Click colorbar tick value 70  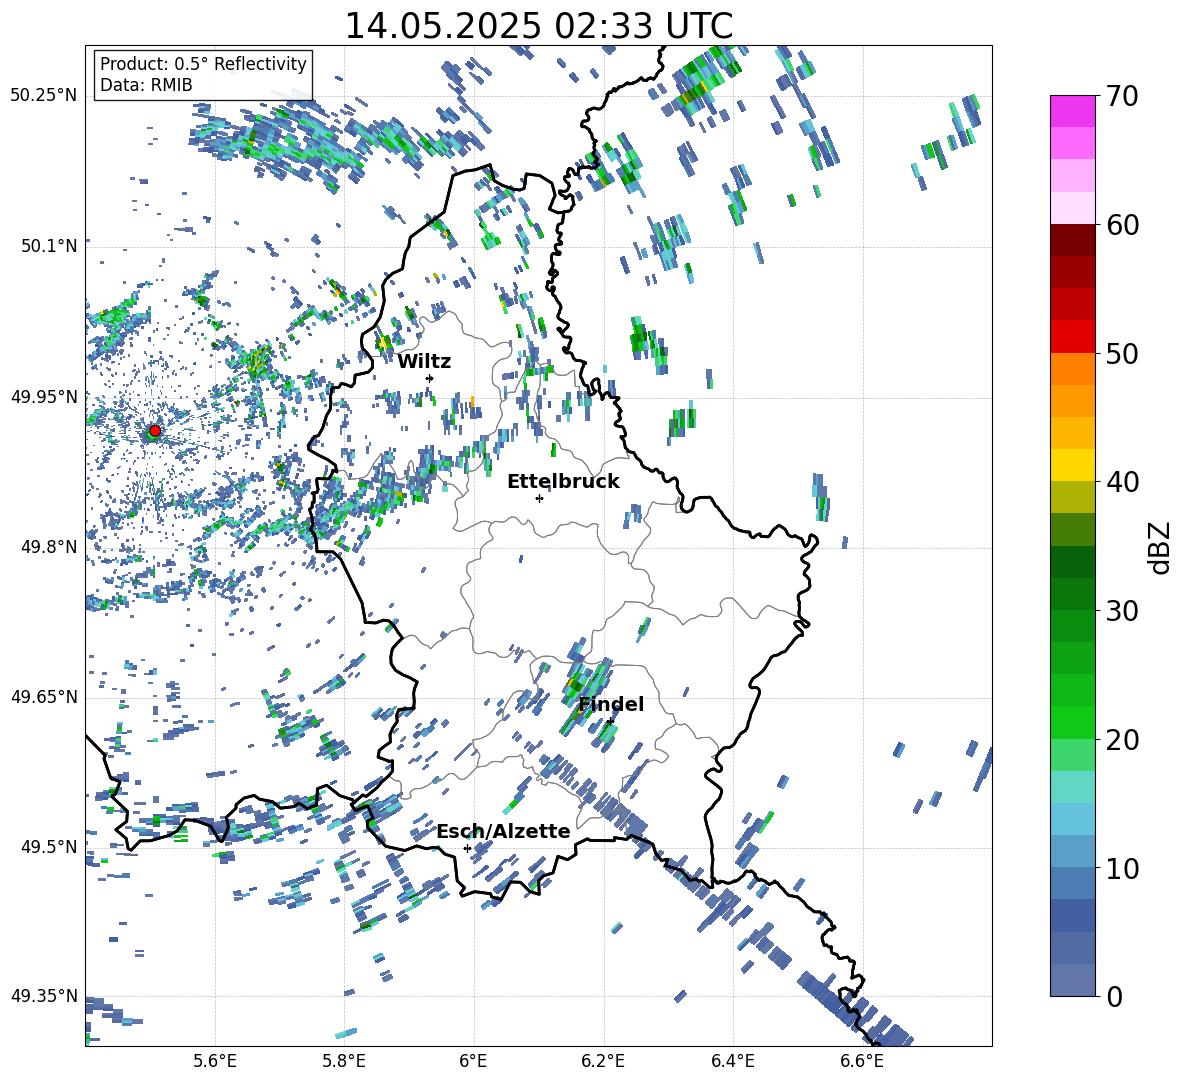click(x=1123, y=96)
